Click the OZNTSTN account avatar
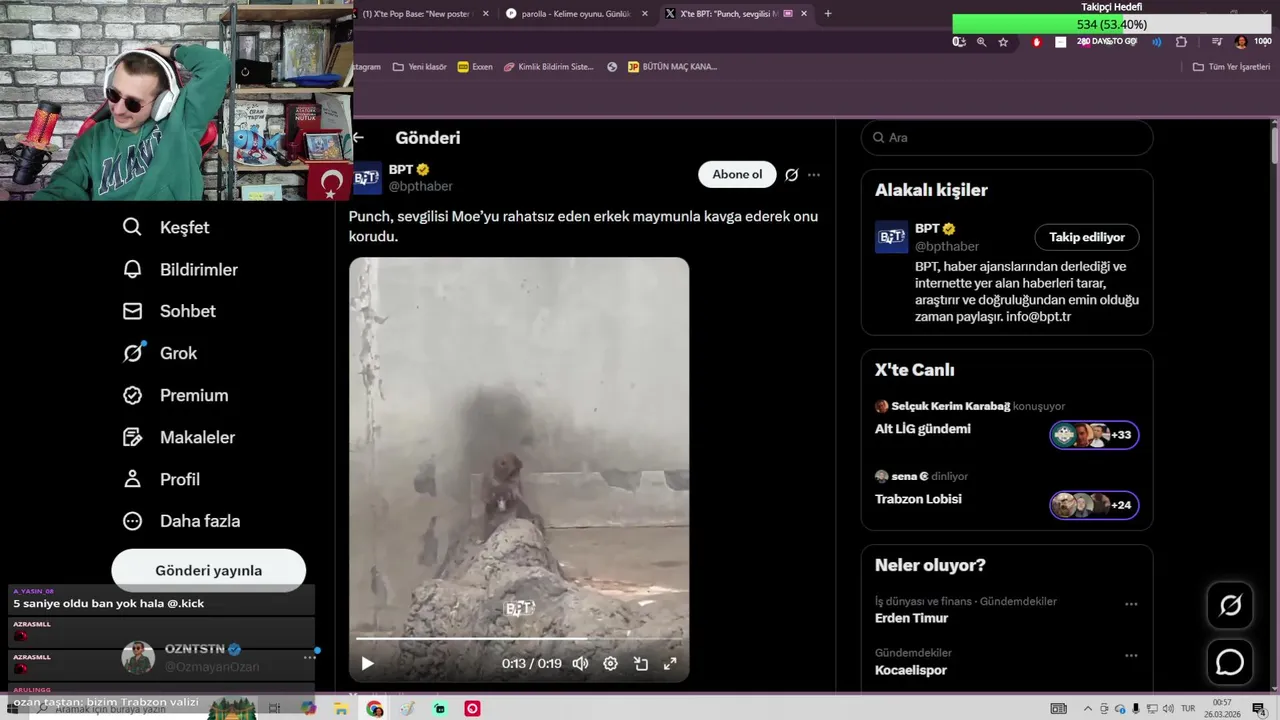Screen dimensions: 1280x720 click(x=138, y=657)
